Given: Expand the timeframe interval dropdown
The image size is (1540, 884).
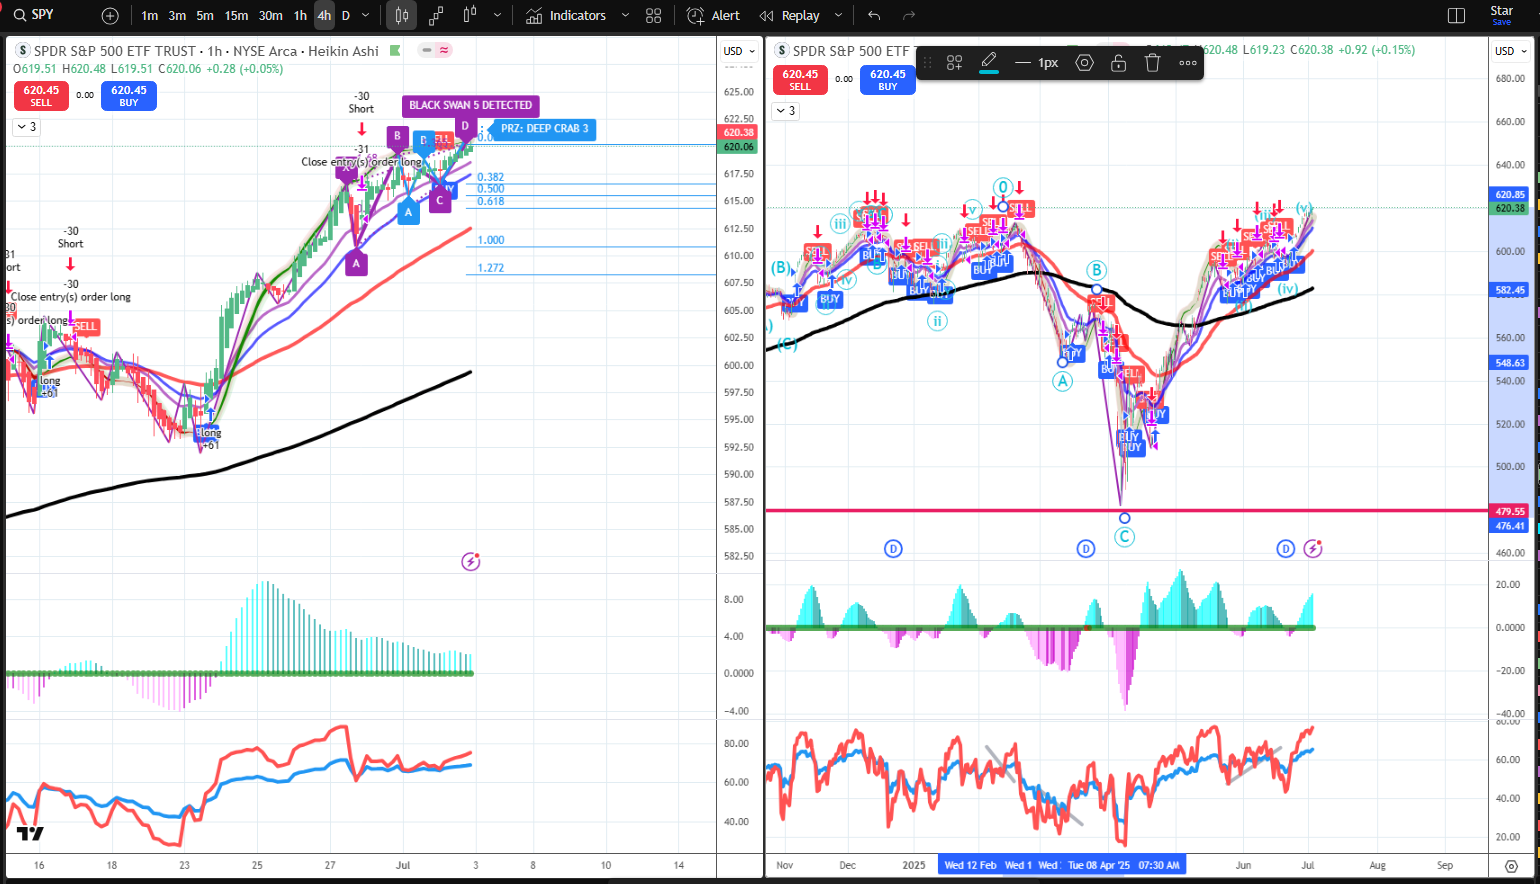Looking at the screenshot, I should [x=366, y=16].
